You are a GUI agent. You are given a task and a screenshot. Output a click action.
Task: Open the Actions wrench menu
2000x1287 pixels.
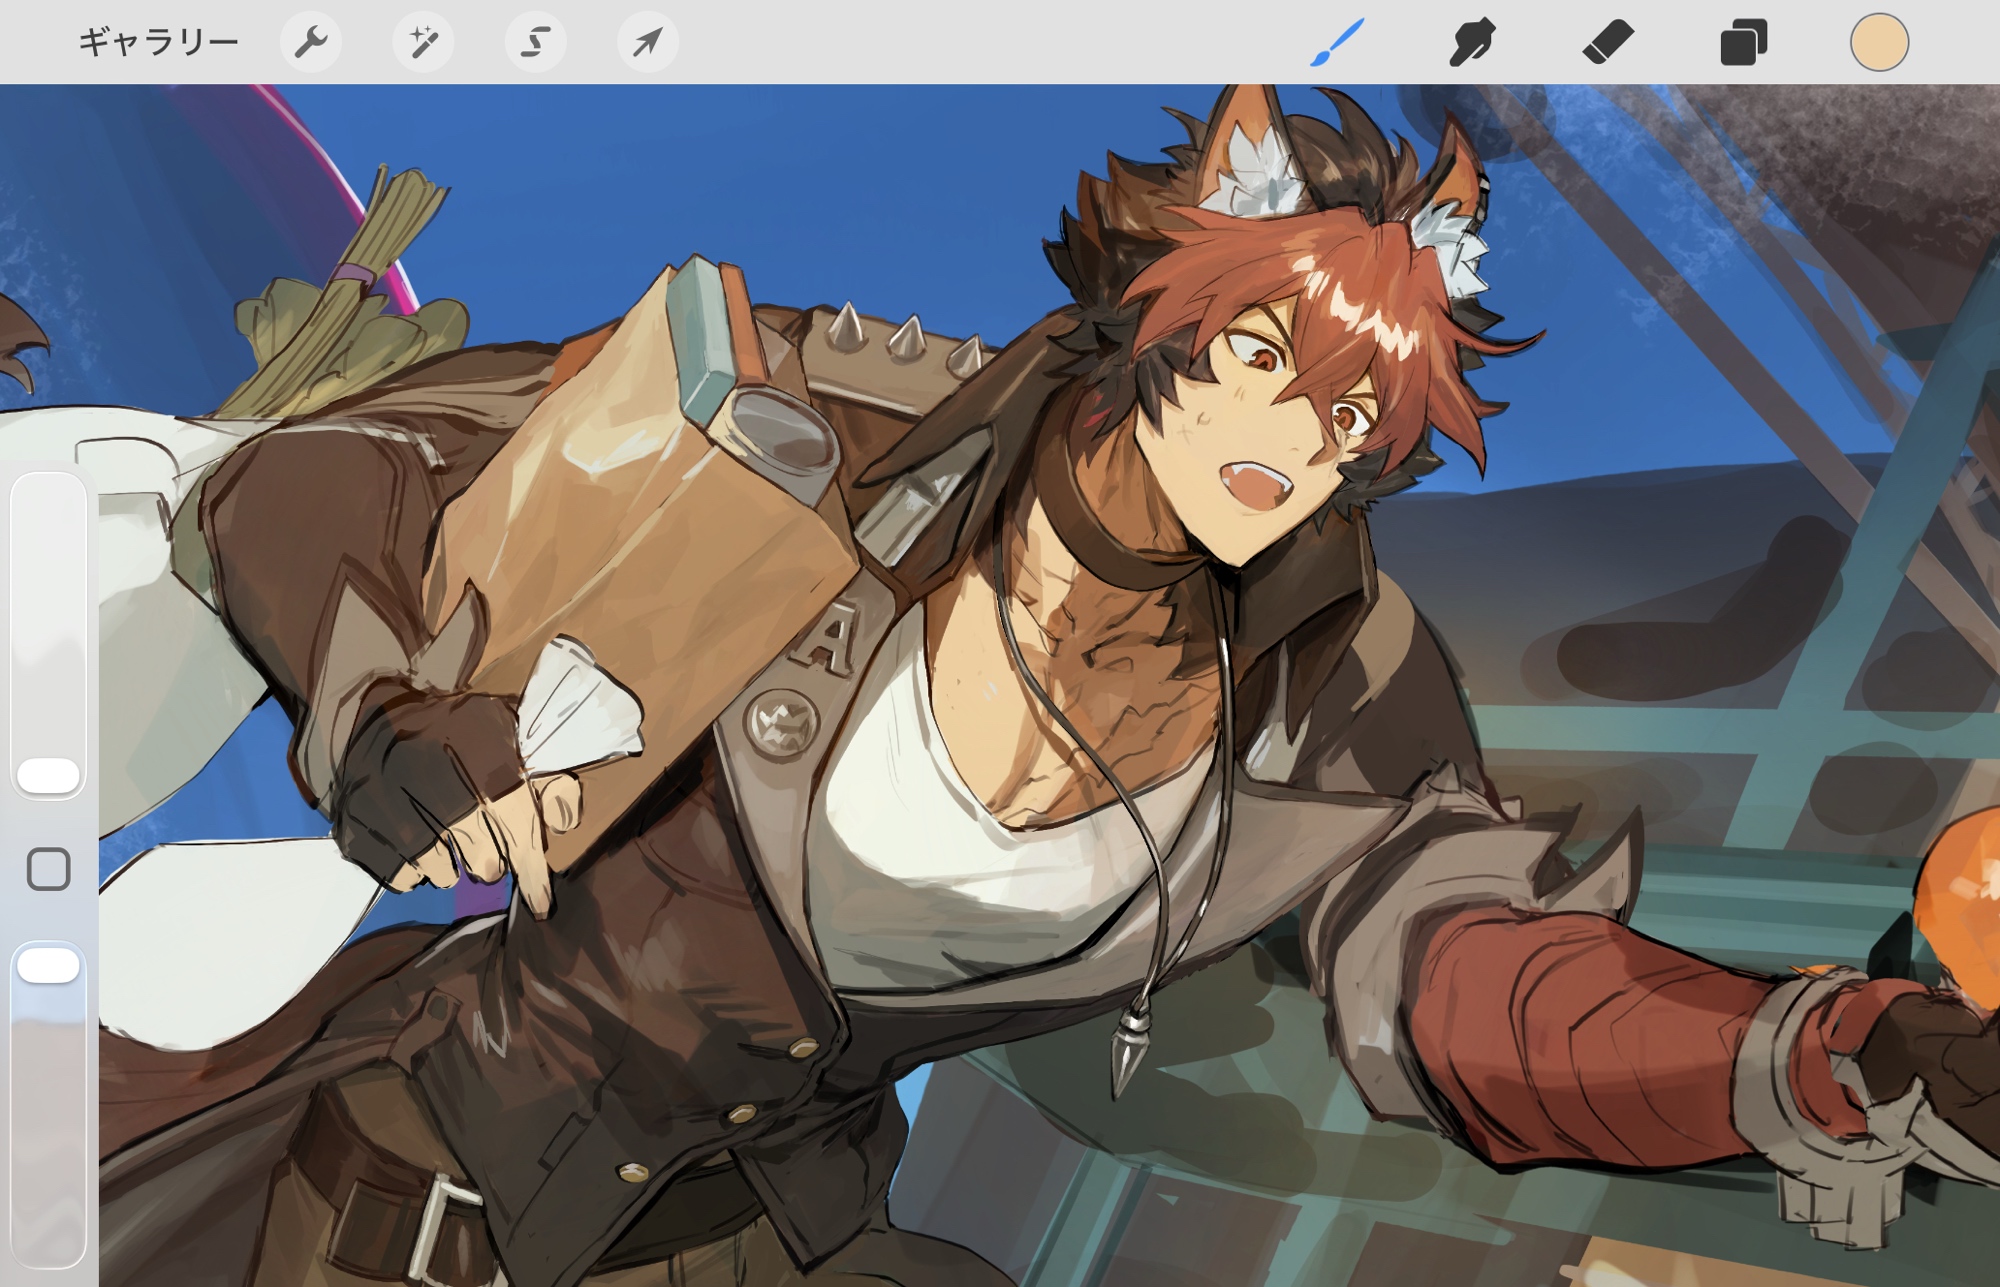(x=311, y=42)
